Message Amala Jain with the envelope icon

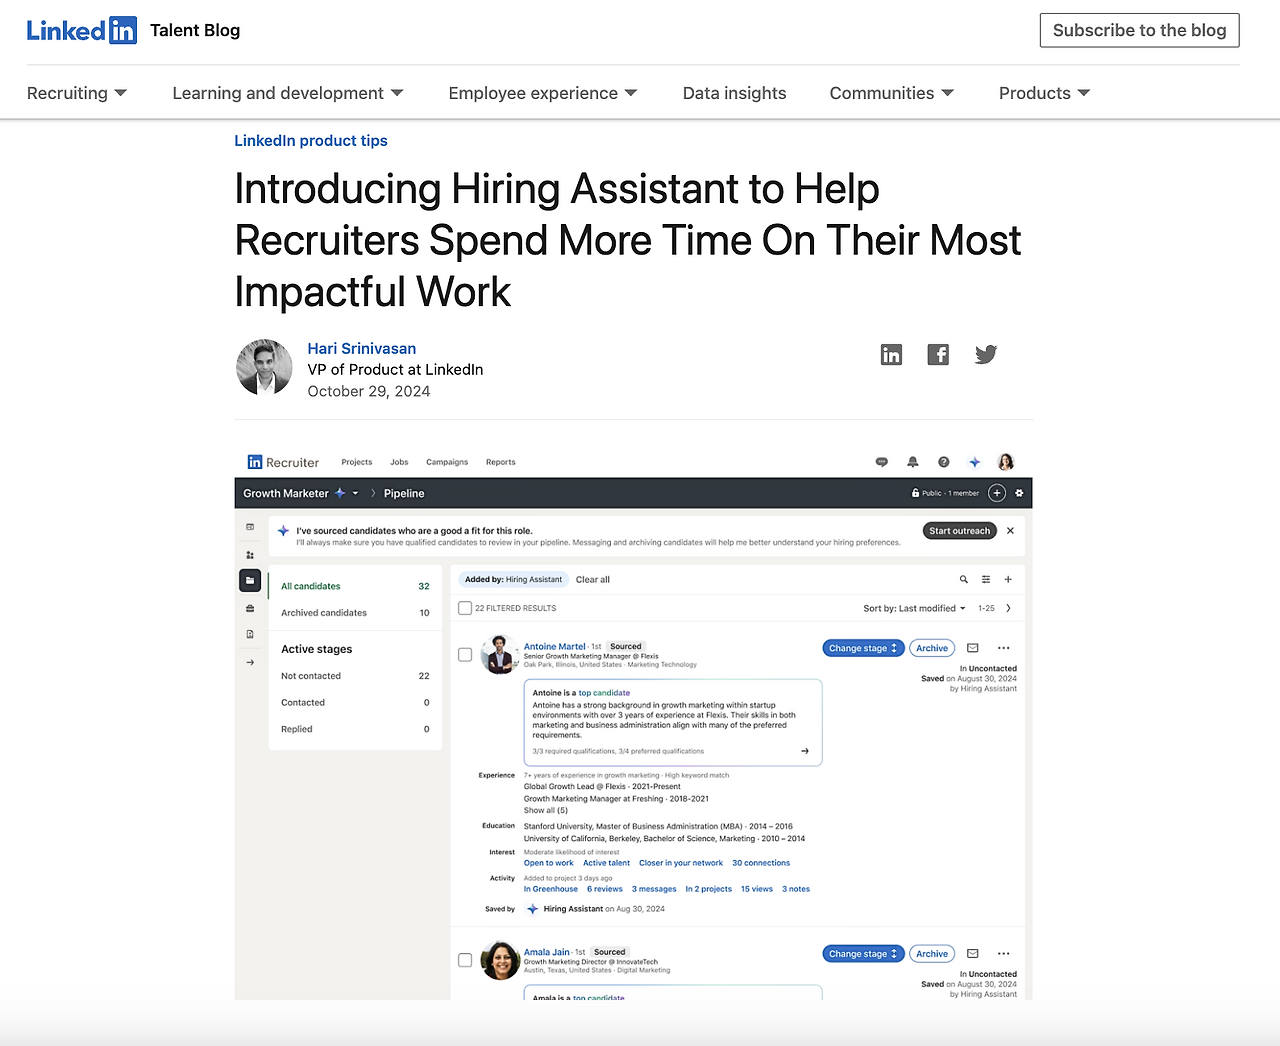click(x=973, y=954)
